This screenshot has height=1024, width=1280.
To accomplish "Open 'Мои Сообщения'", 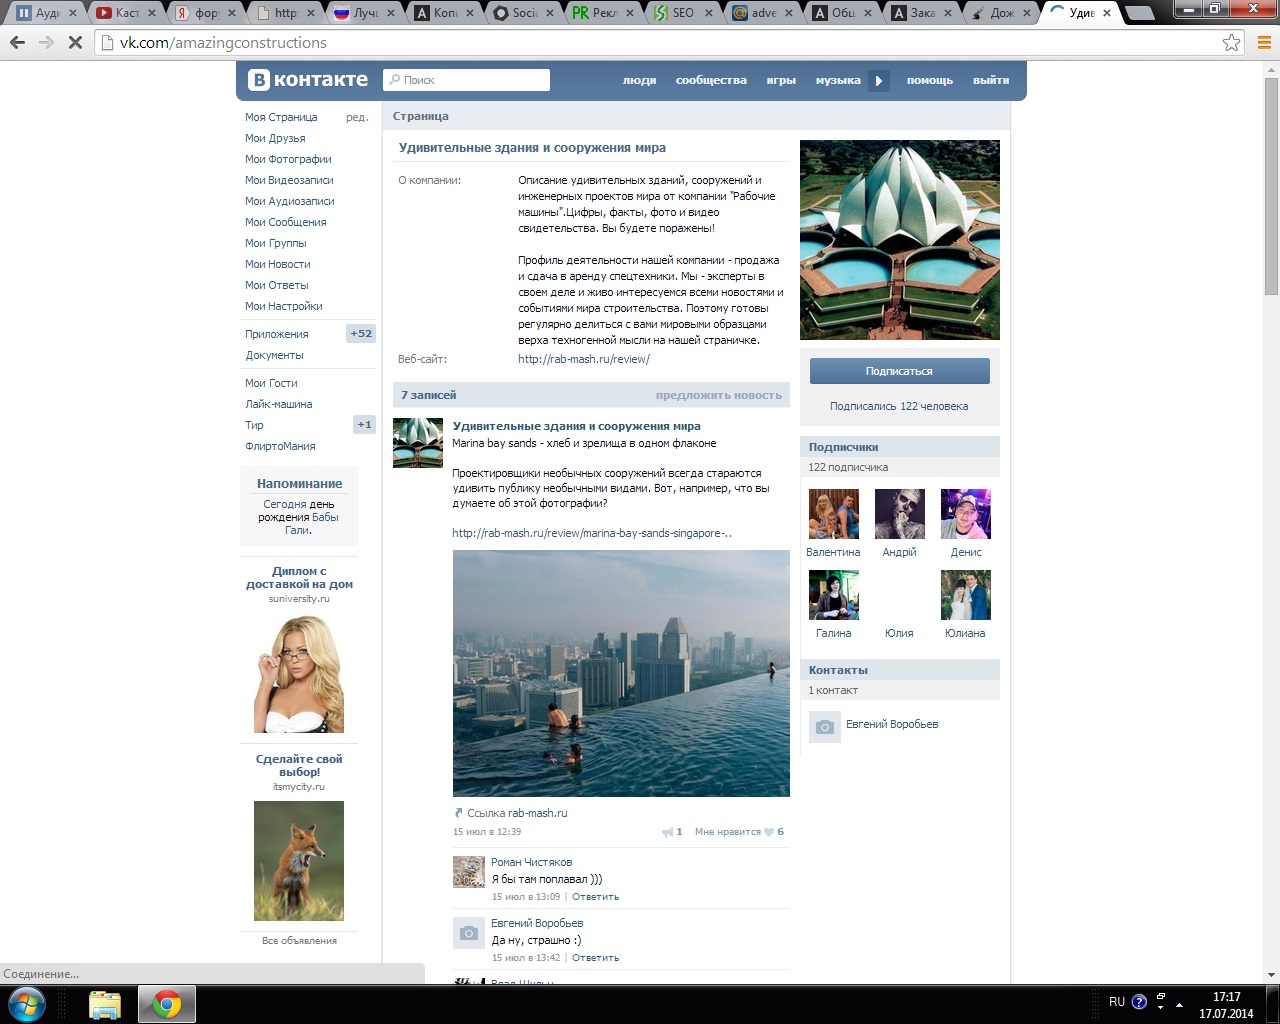I will 286,222.
